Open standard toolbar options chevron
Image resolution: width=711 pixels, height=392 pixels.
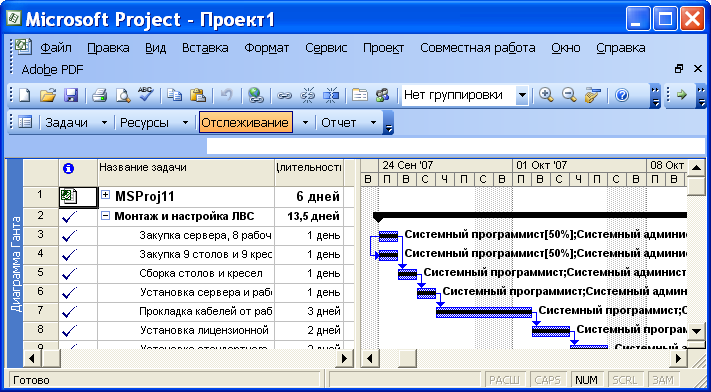click(656, 96)
